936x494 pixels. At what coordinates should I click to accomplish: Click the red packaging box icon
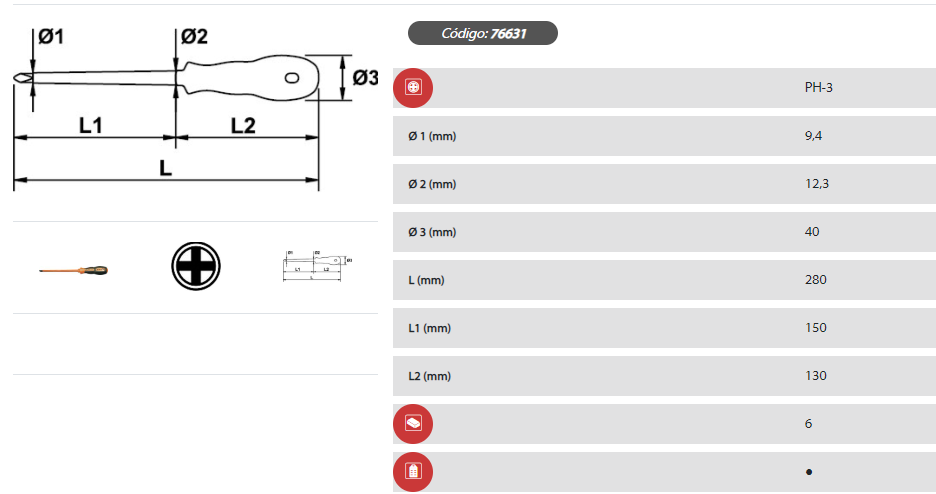coord(413,424)
